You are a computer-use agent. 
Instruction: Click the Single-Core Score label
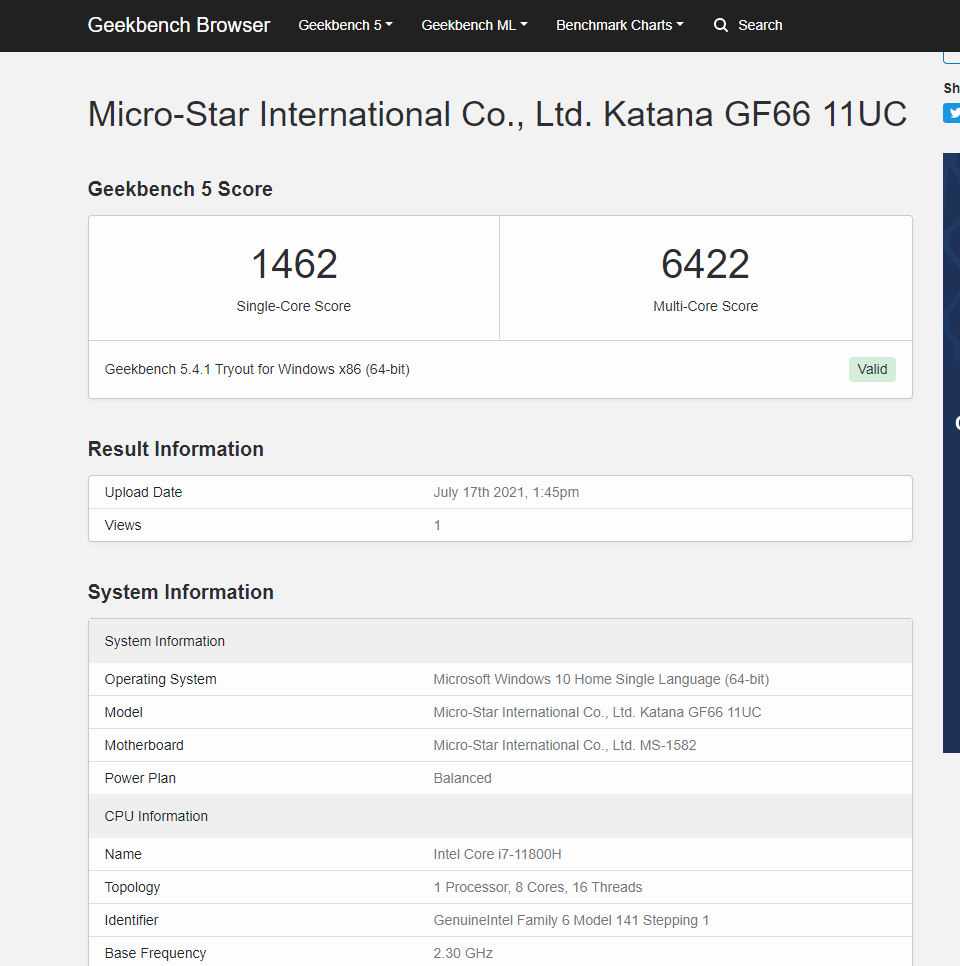point(293,306)
